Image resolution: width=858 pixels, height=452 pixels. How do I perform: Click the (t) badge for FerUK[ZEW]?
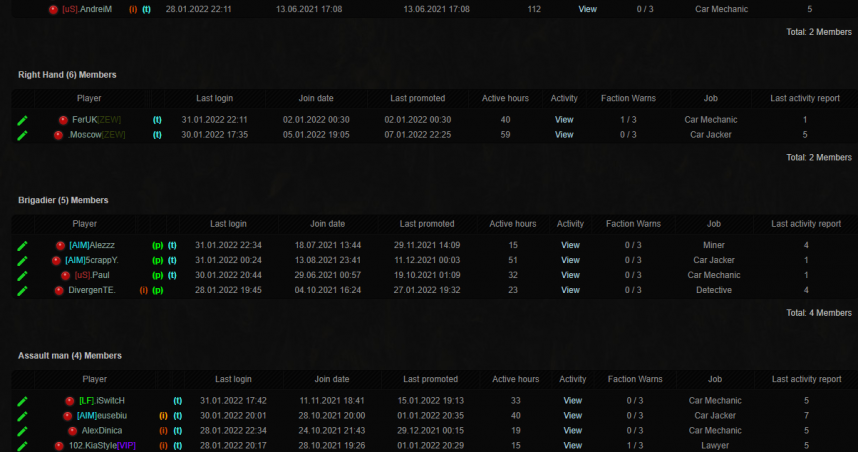tap(157, 120)
